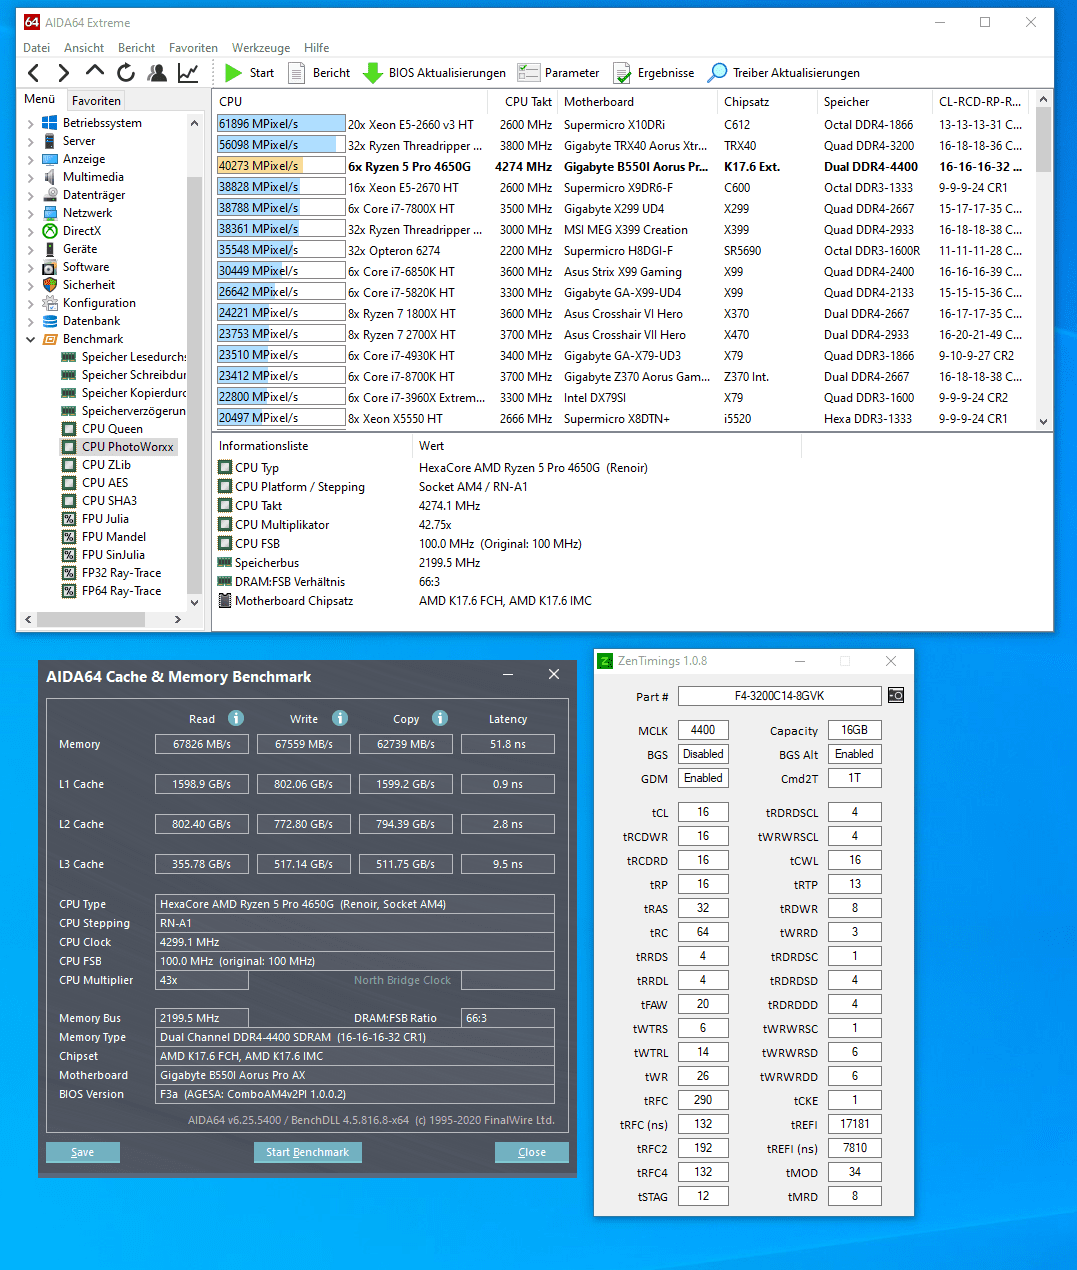The image size is (1077, 1270).
Task: Click the BIOS Aktualisierungen download icon
Action: [373, 72]
